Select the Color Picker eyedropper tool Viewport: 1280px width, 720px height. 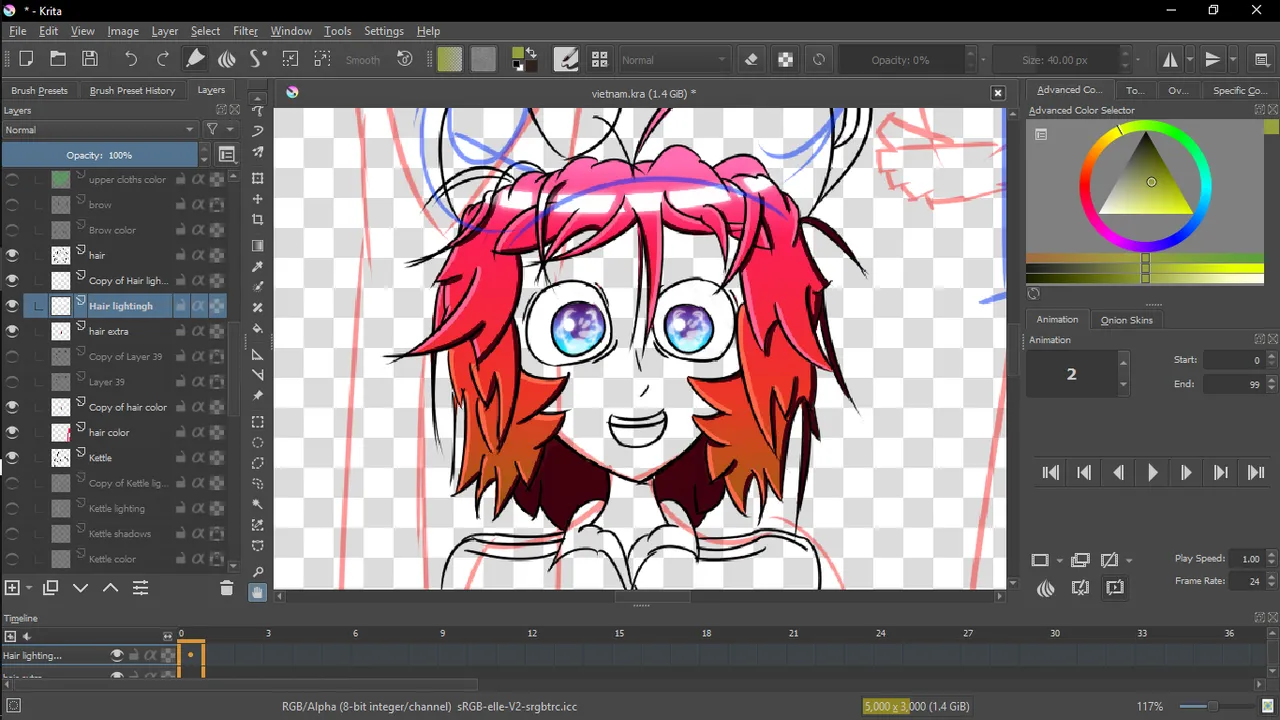[258, 266]
